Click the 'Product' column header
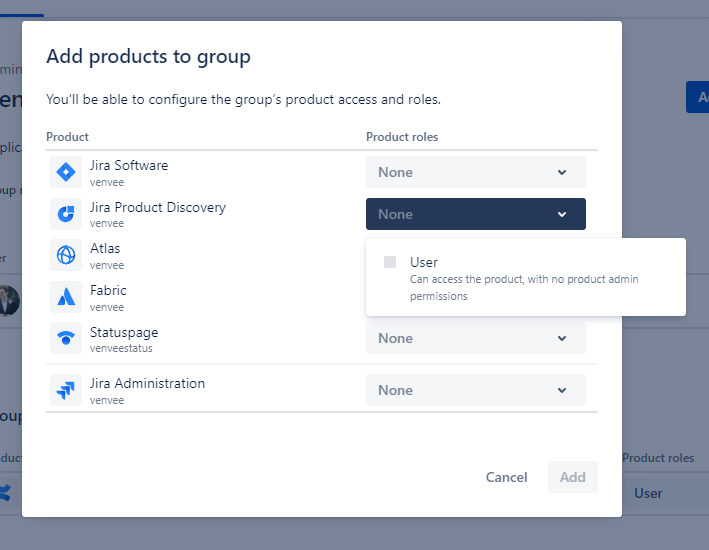 [67, 137]
